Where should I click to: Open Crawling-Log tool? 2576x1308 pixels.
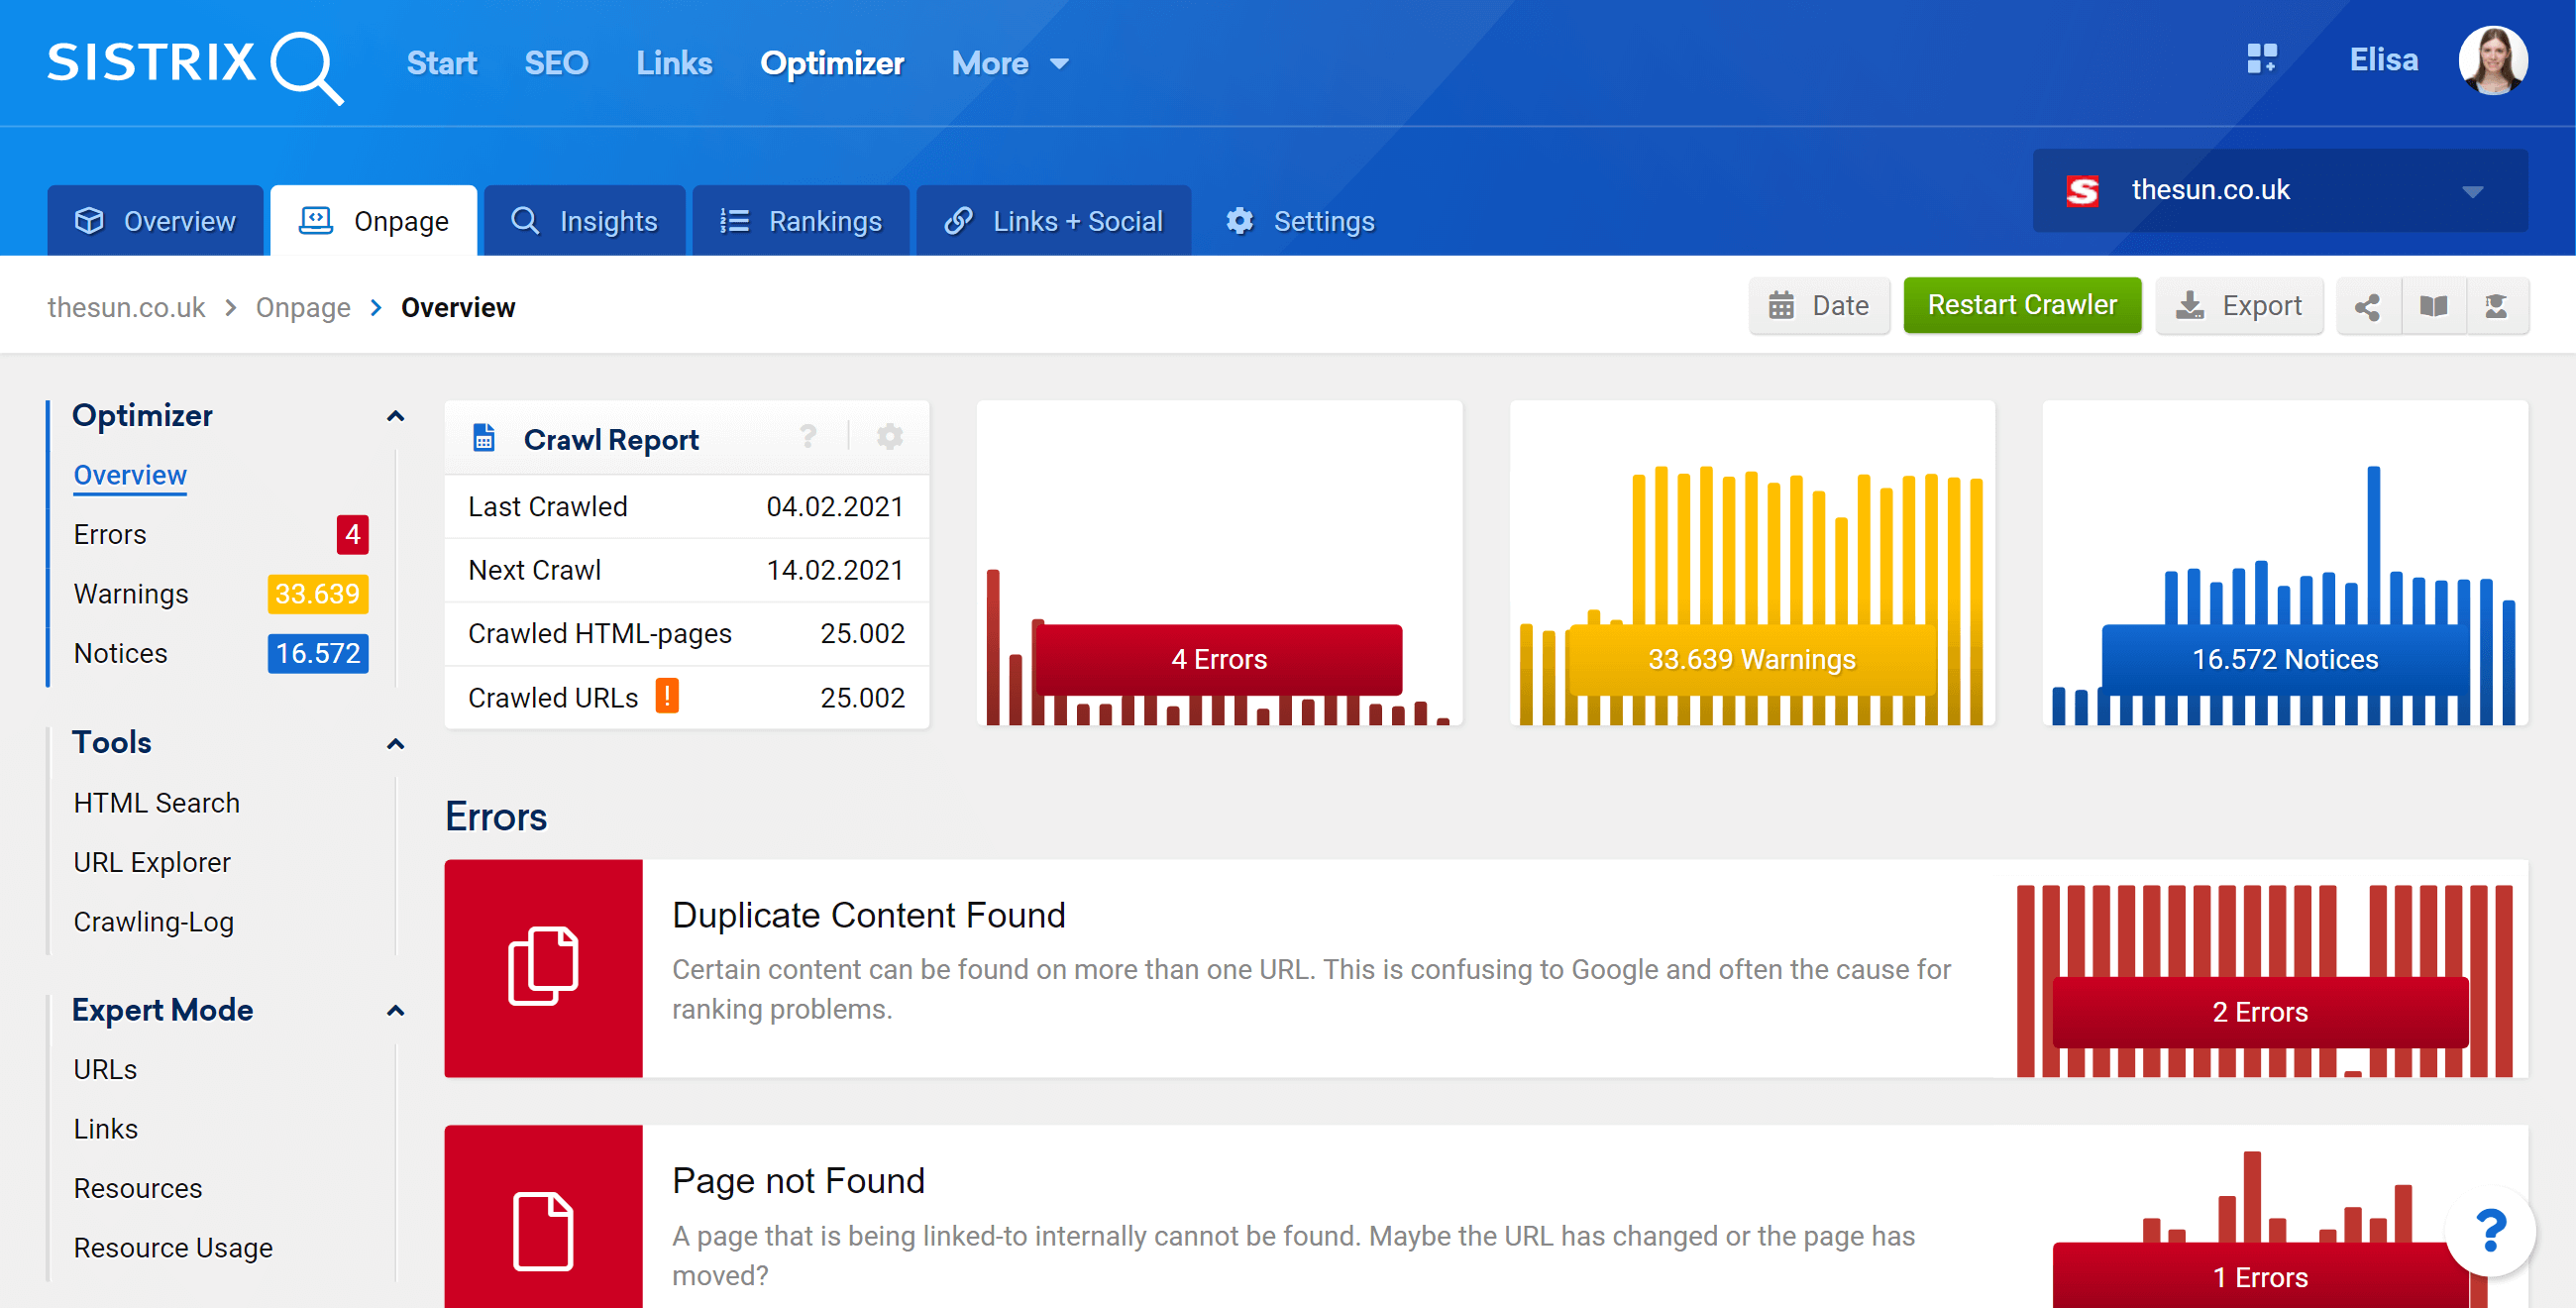[x=154, y=922]
